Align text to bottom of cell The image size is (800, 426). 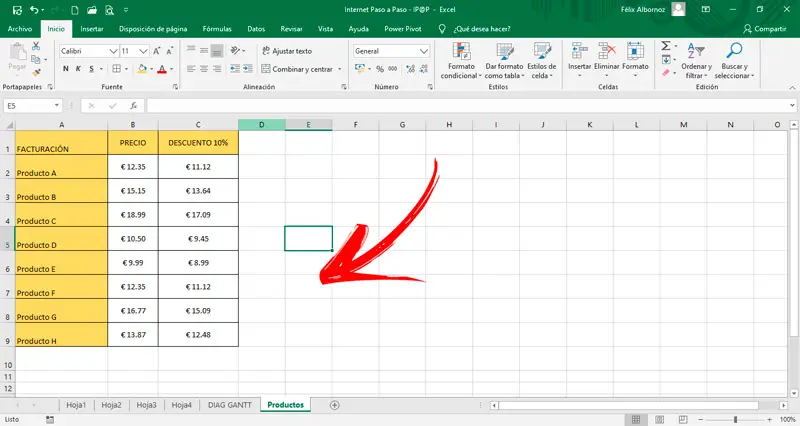point(217,50)
